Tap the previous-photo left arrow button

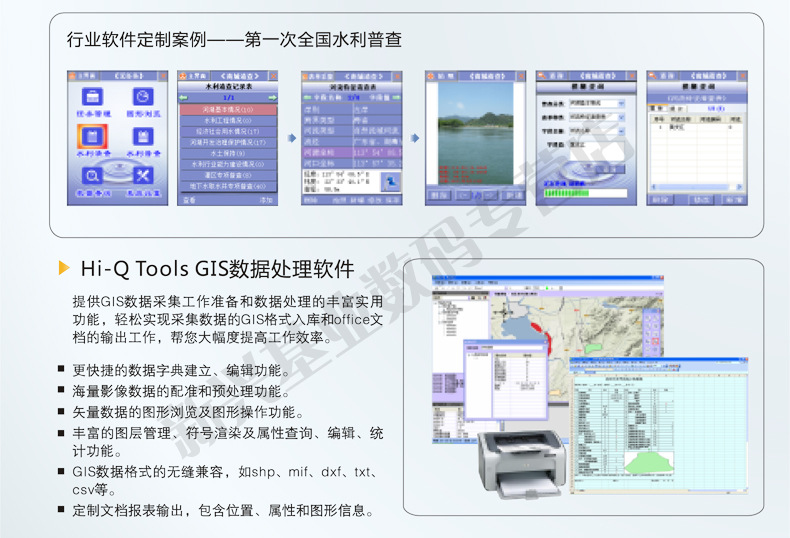point(465,195)
